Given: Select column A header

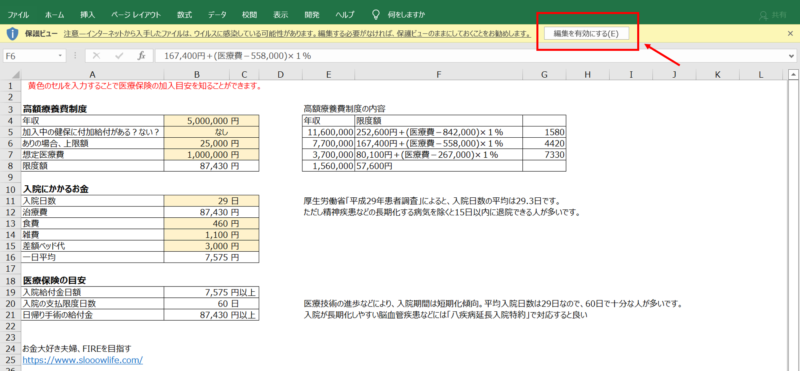Looking at the screenshot, I should pos(92,75).
